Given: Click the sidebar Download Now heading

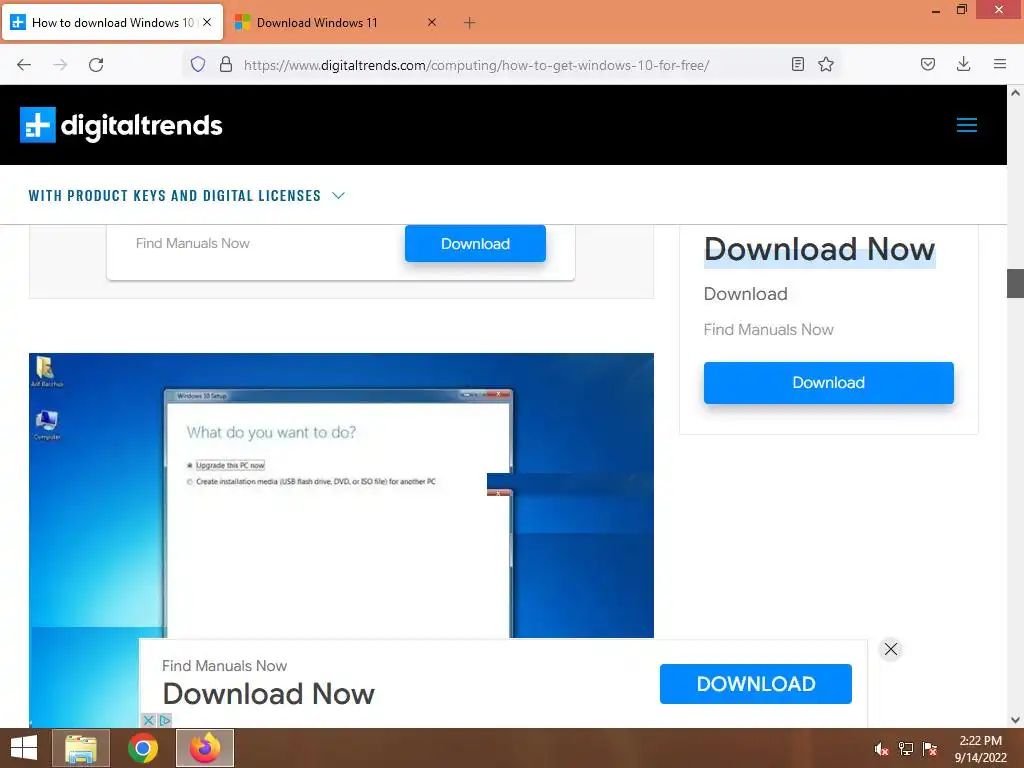Looking at the screenshot, I should point(820,249).
